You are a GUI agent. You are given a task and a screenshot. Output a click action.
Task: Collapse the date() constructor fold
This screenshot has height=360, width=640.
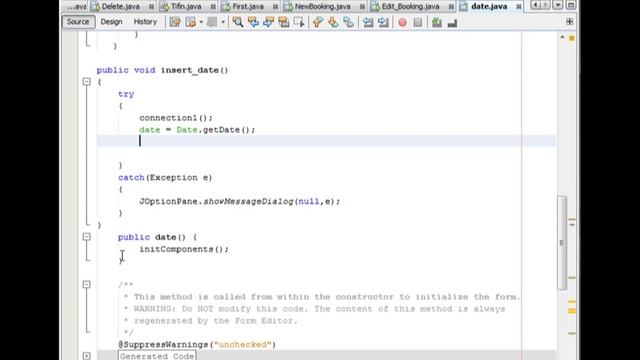point(87,237)
